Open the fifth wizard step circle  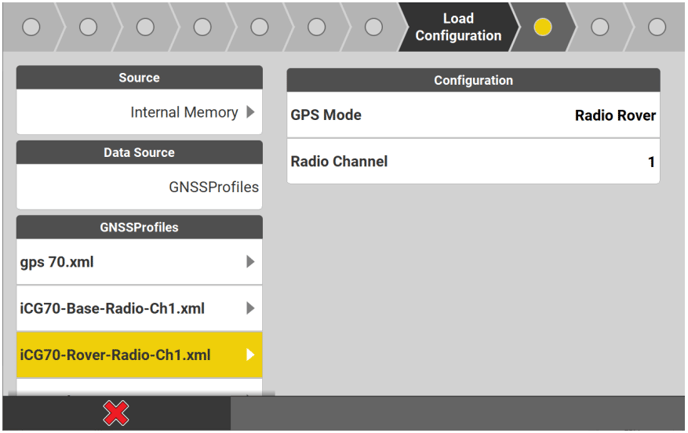click(259, 27)
